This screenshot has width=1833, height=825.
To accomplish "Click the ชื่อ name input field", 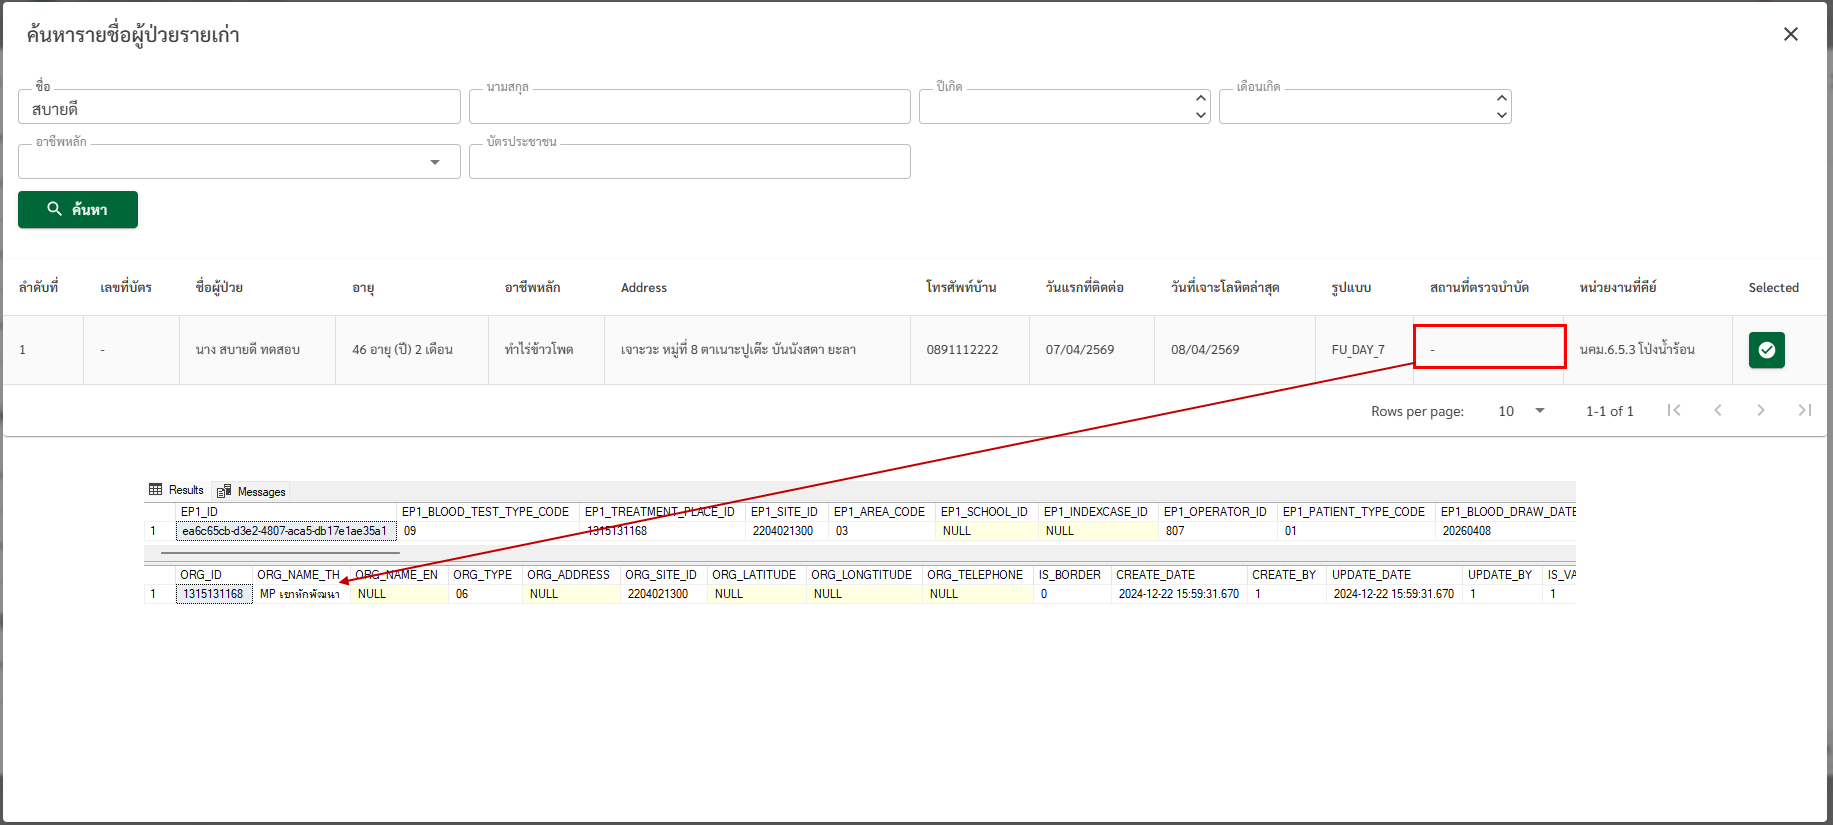I will click(239, 108).
